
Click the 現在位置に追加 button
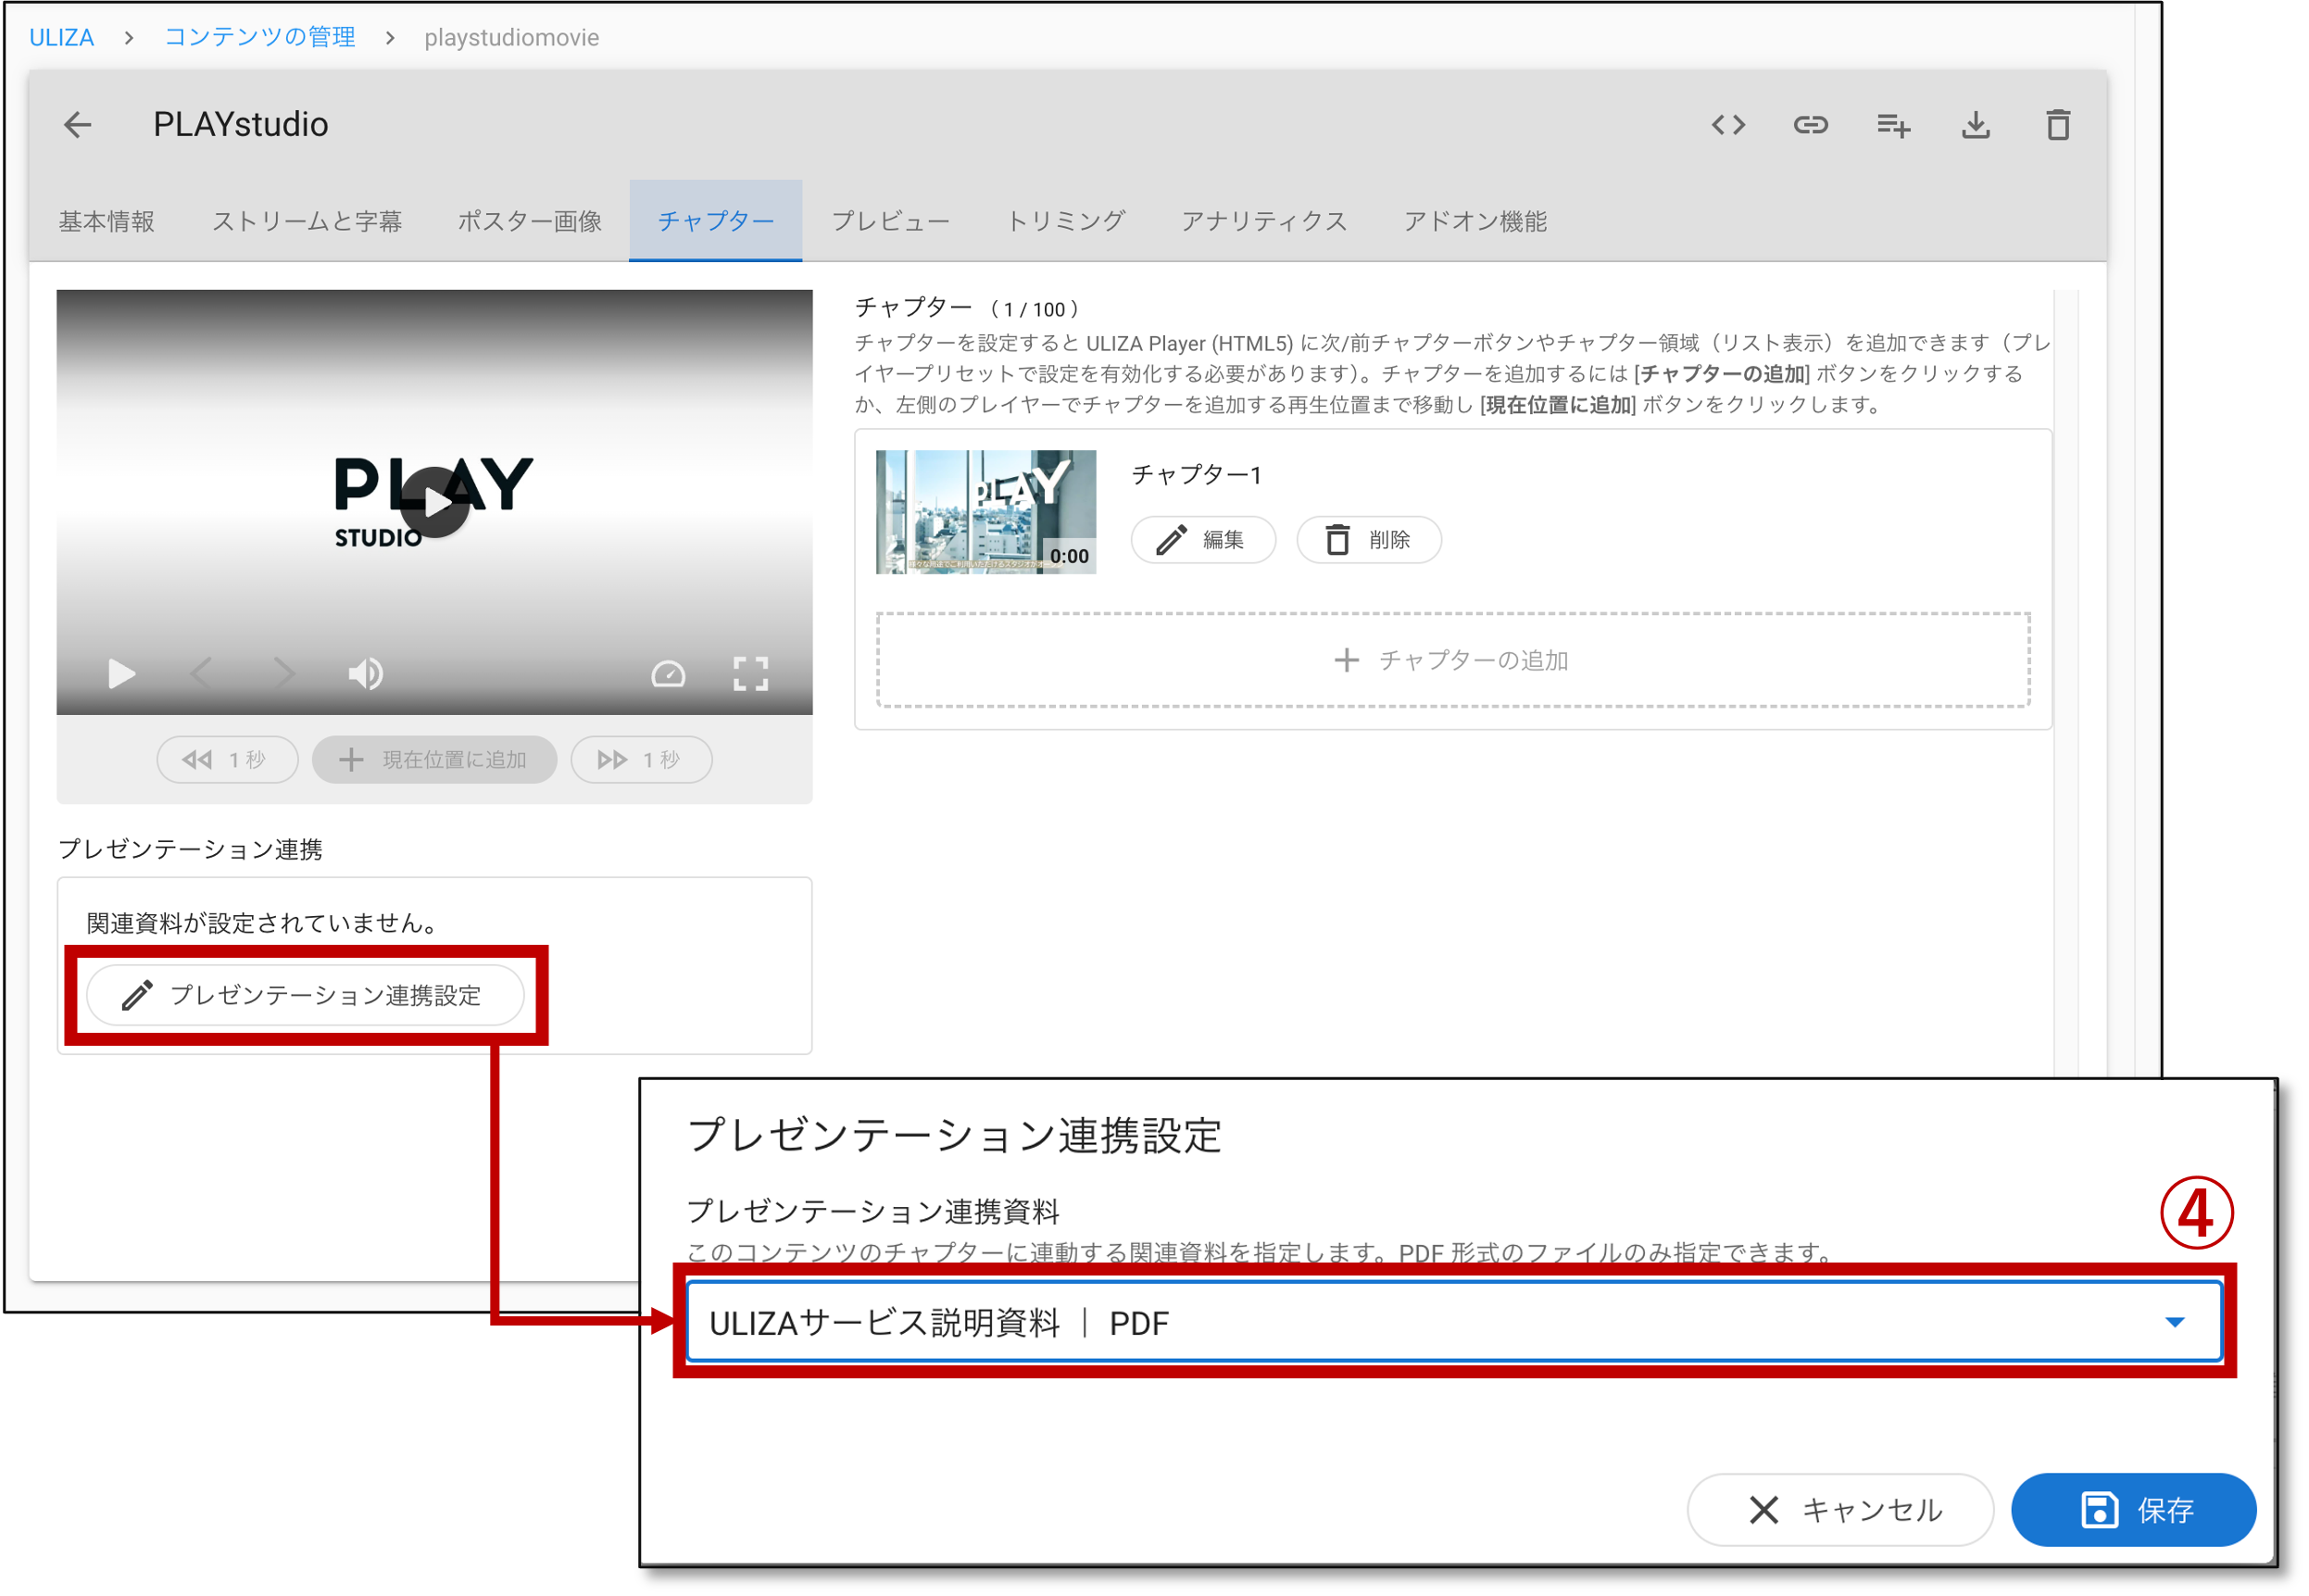pos(434,760)
